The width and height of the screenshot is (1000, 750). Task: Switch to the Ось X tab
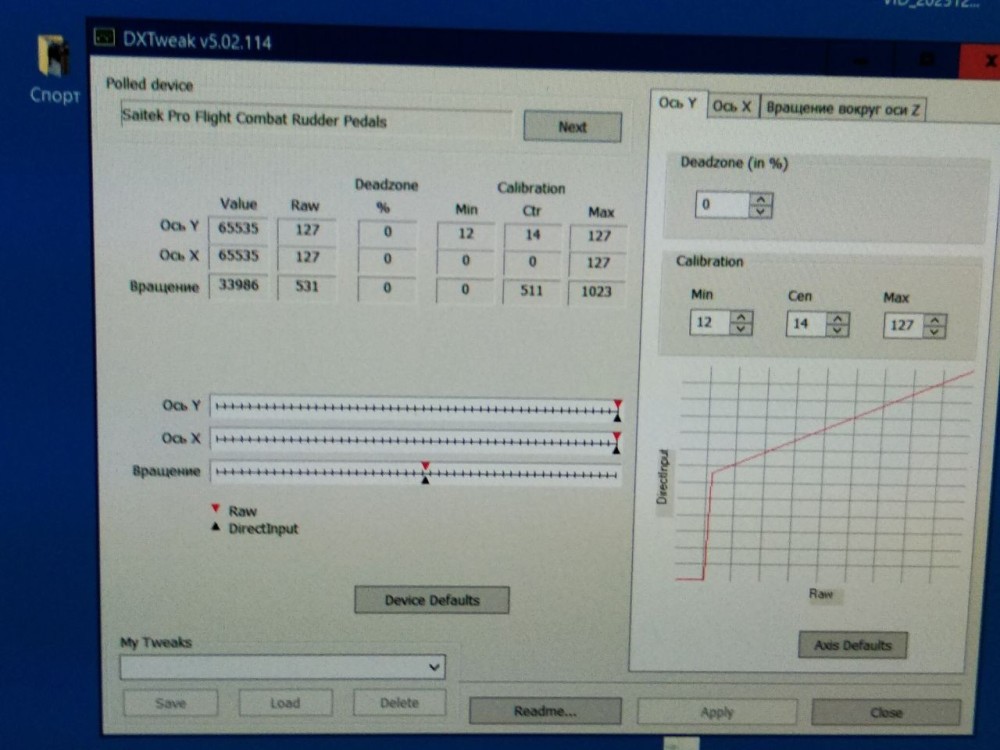732,107
